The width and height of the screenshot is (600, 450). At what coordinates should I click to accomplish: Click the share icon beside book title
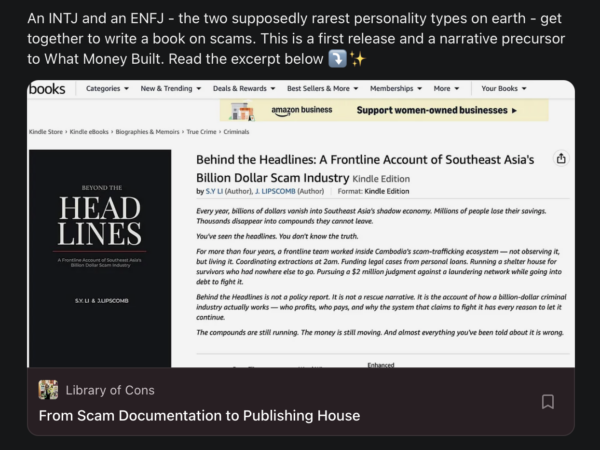coord(561,158)
